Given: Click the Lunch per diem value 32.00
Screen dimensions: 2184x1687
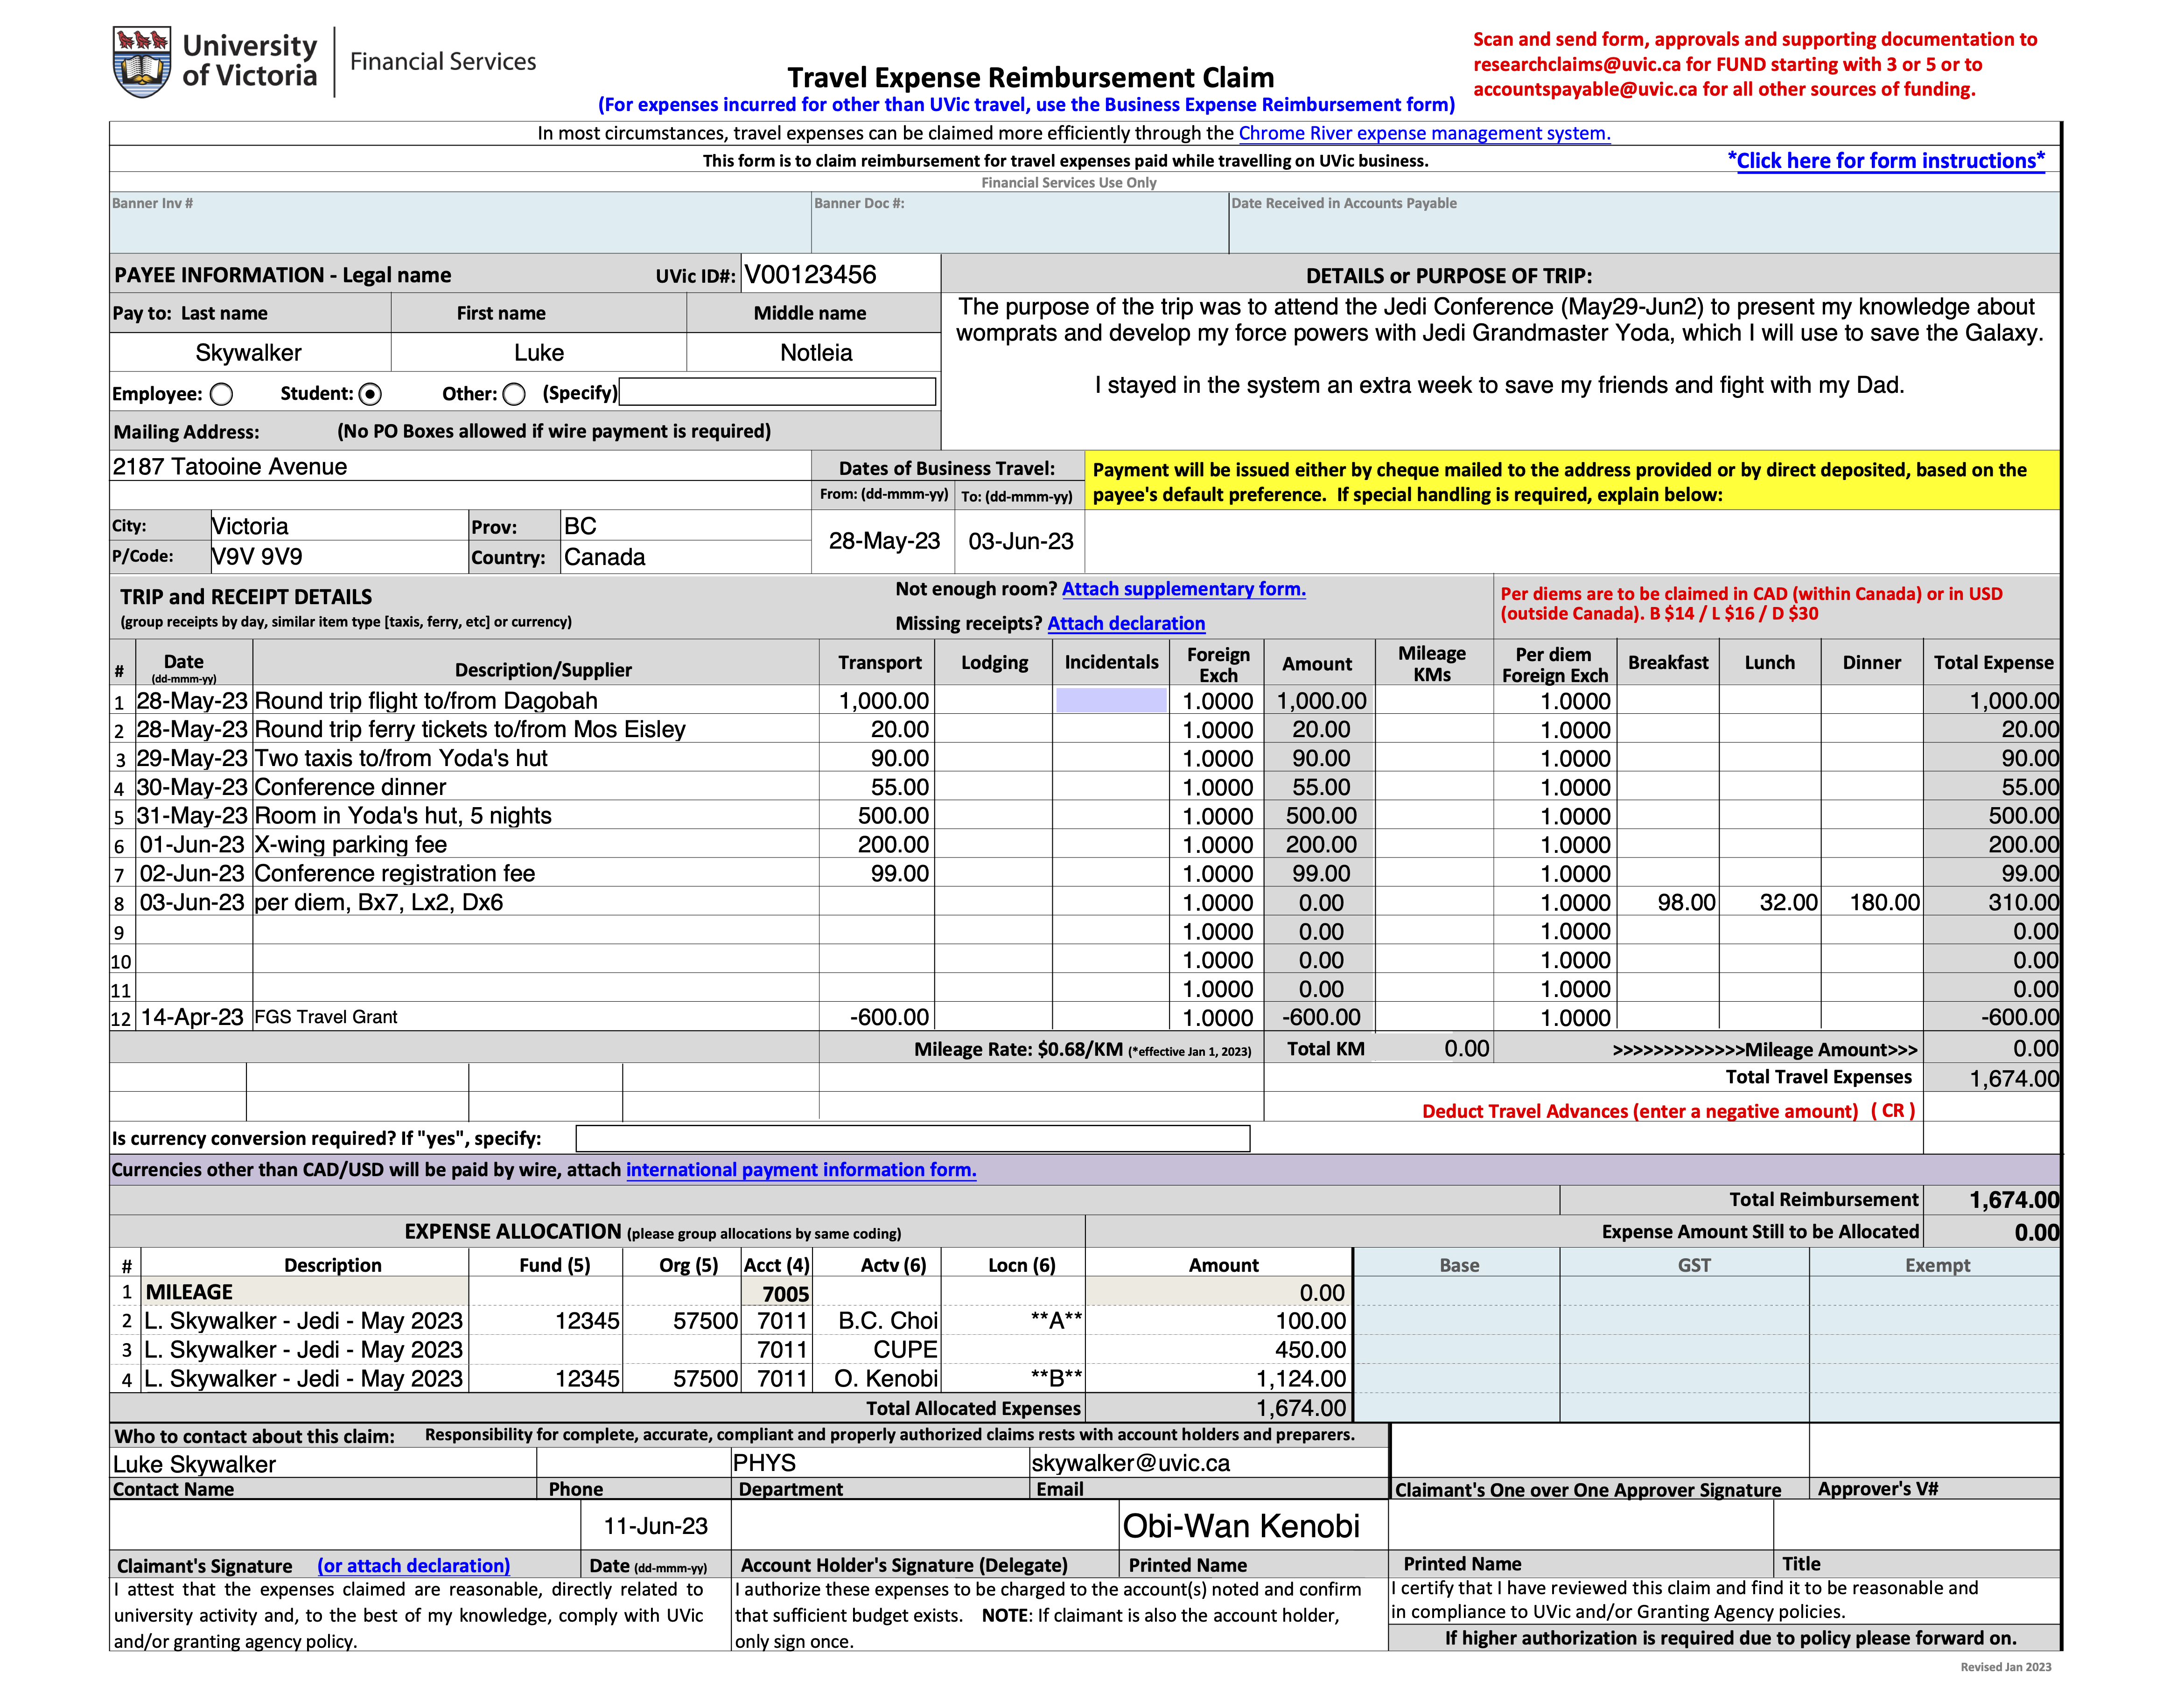Looking at the screenshot, I should pos(1770,902).
